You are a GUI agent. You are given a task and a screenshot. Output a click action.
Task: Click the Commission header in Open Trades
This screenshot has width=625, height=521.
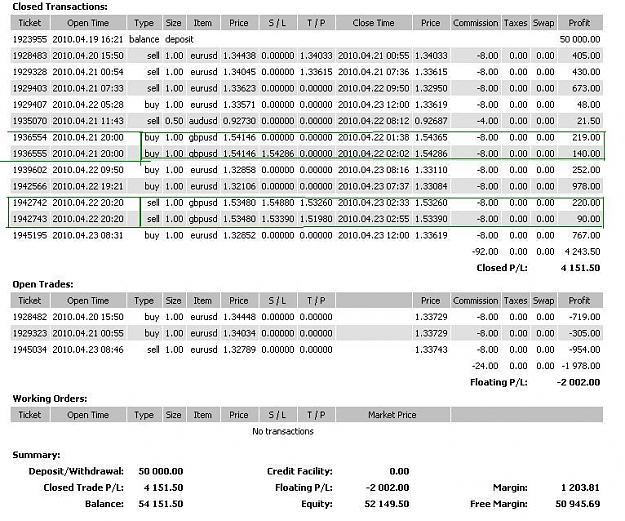[476, 301]
